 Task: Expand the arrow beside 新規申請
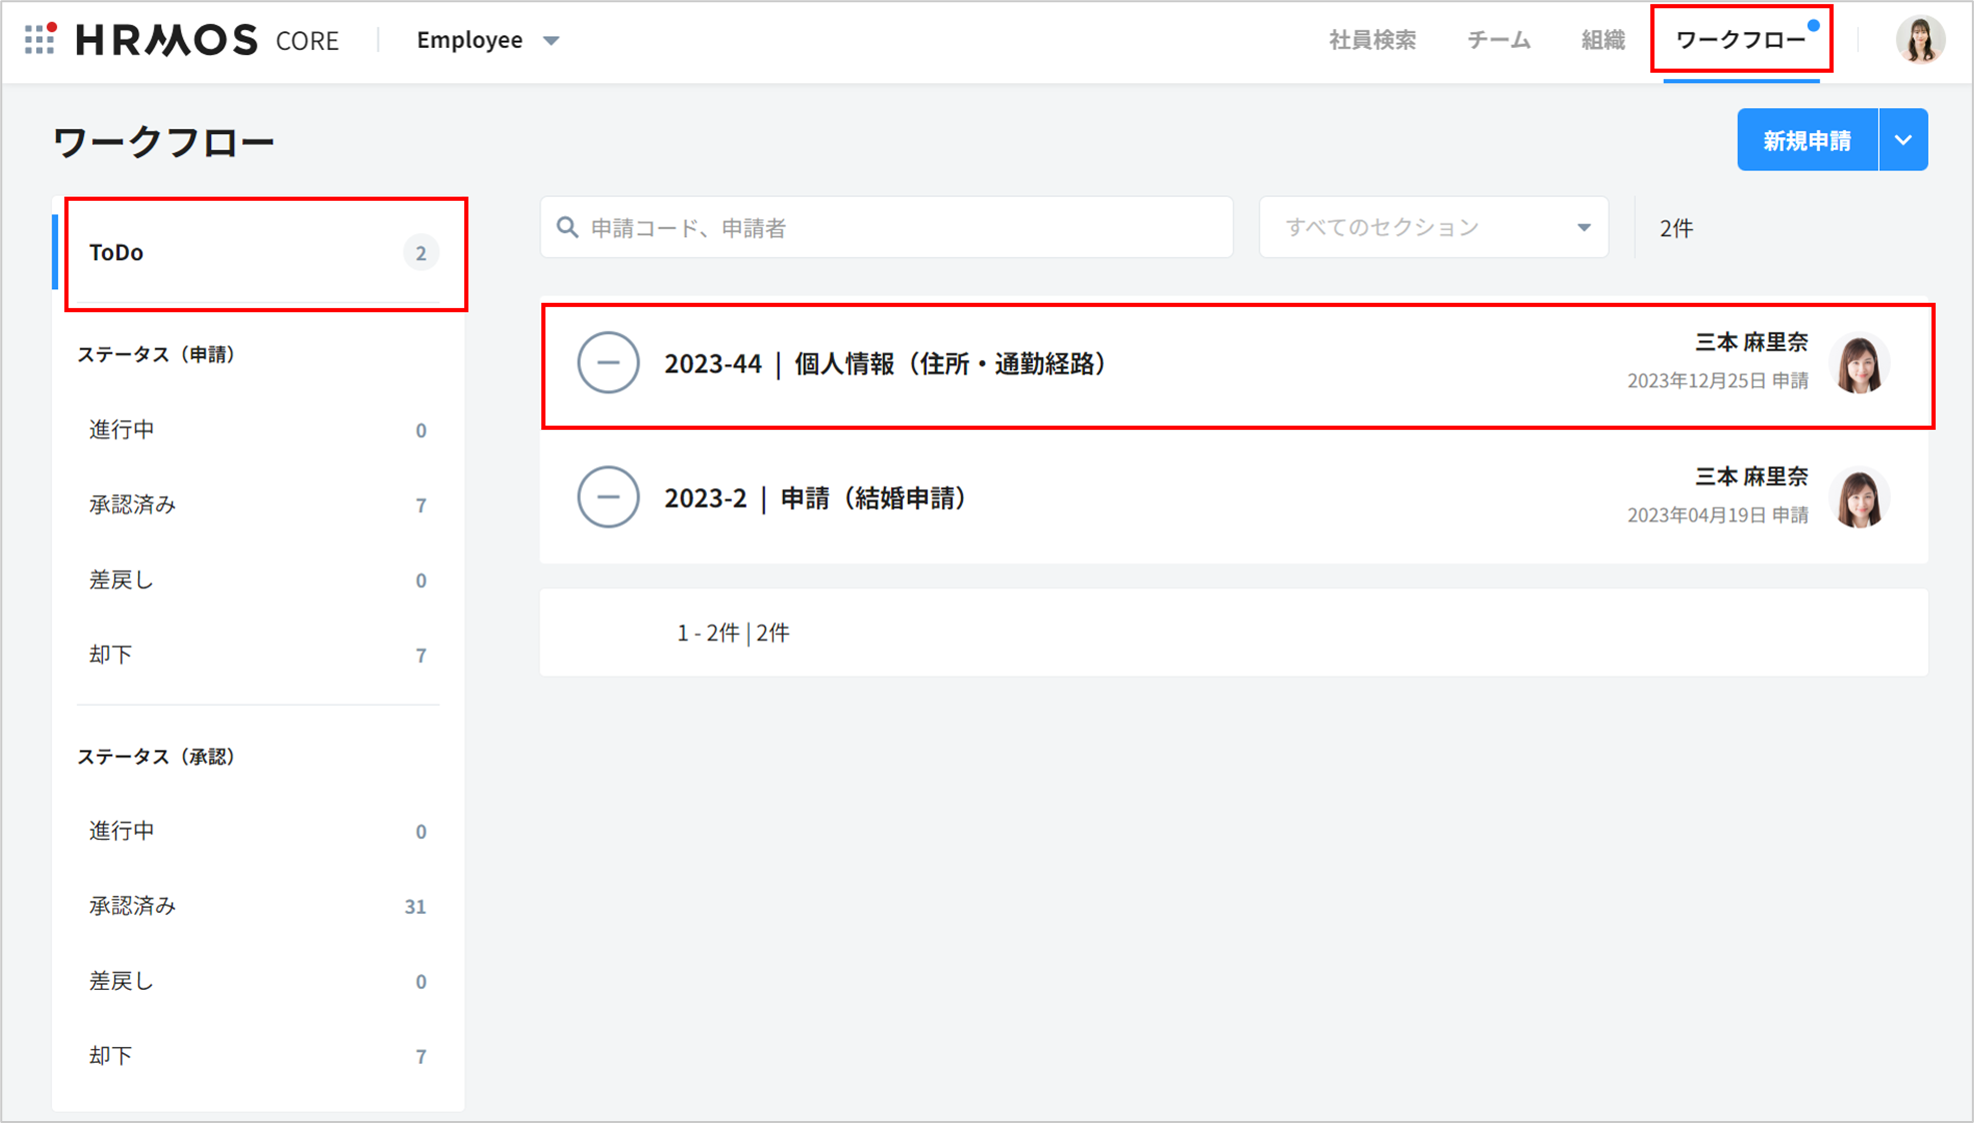pyautogui.click(x=1903, y=140)
